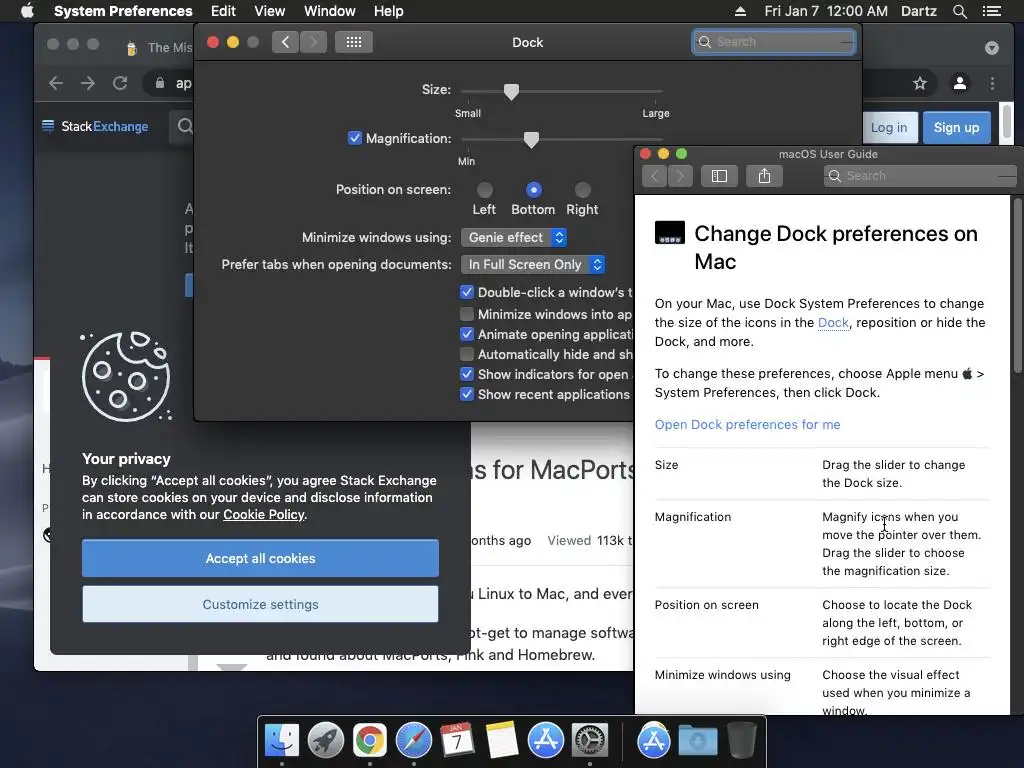Open the View menu
This screenshot has height=768, width=1024.
270,11
